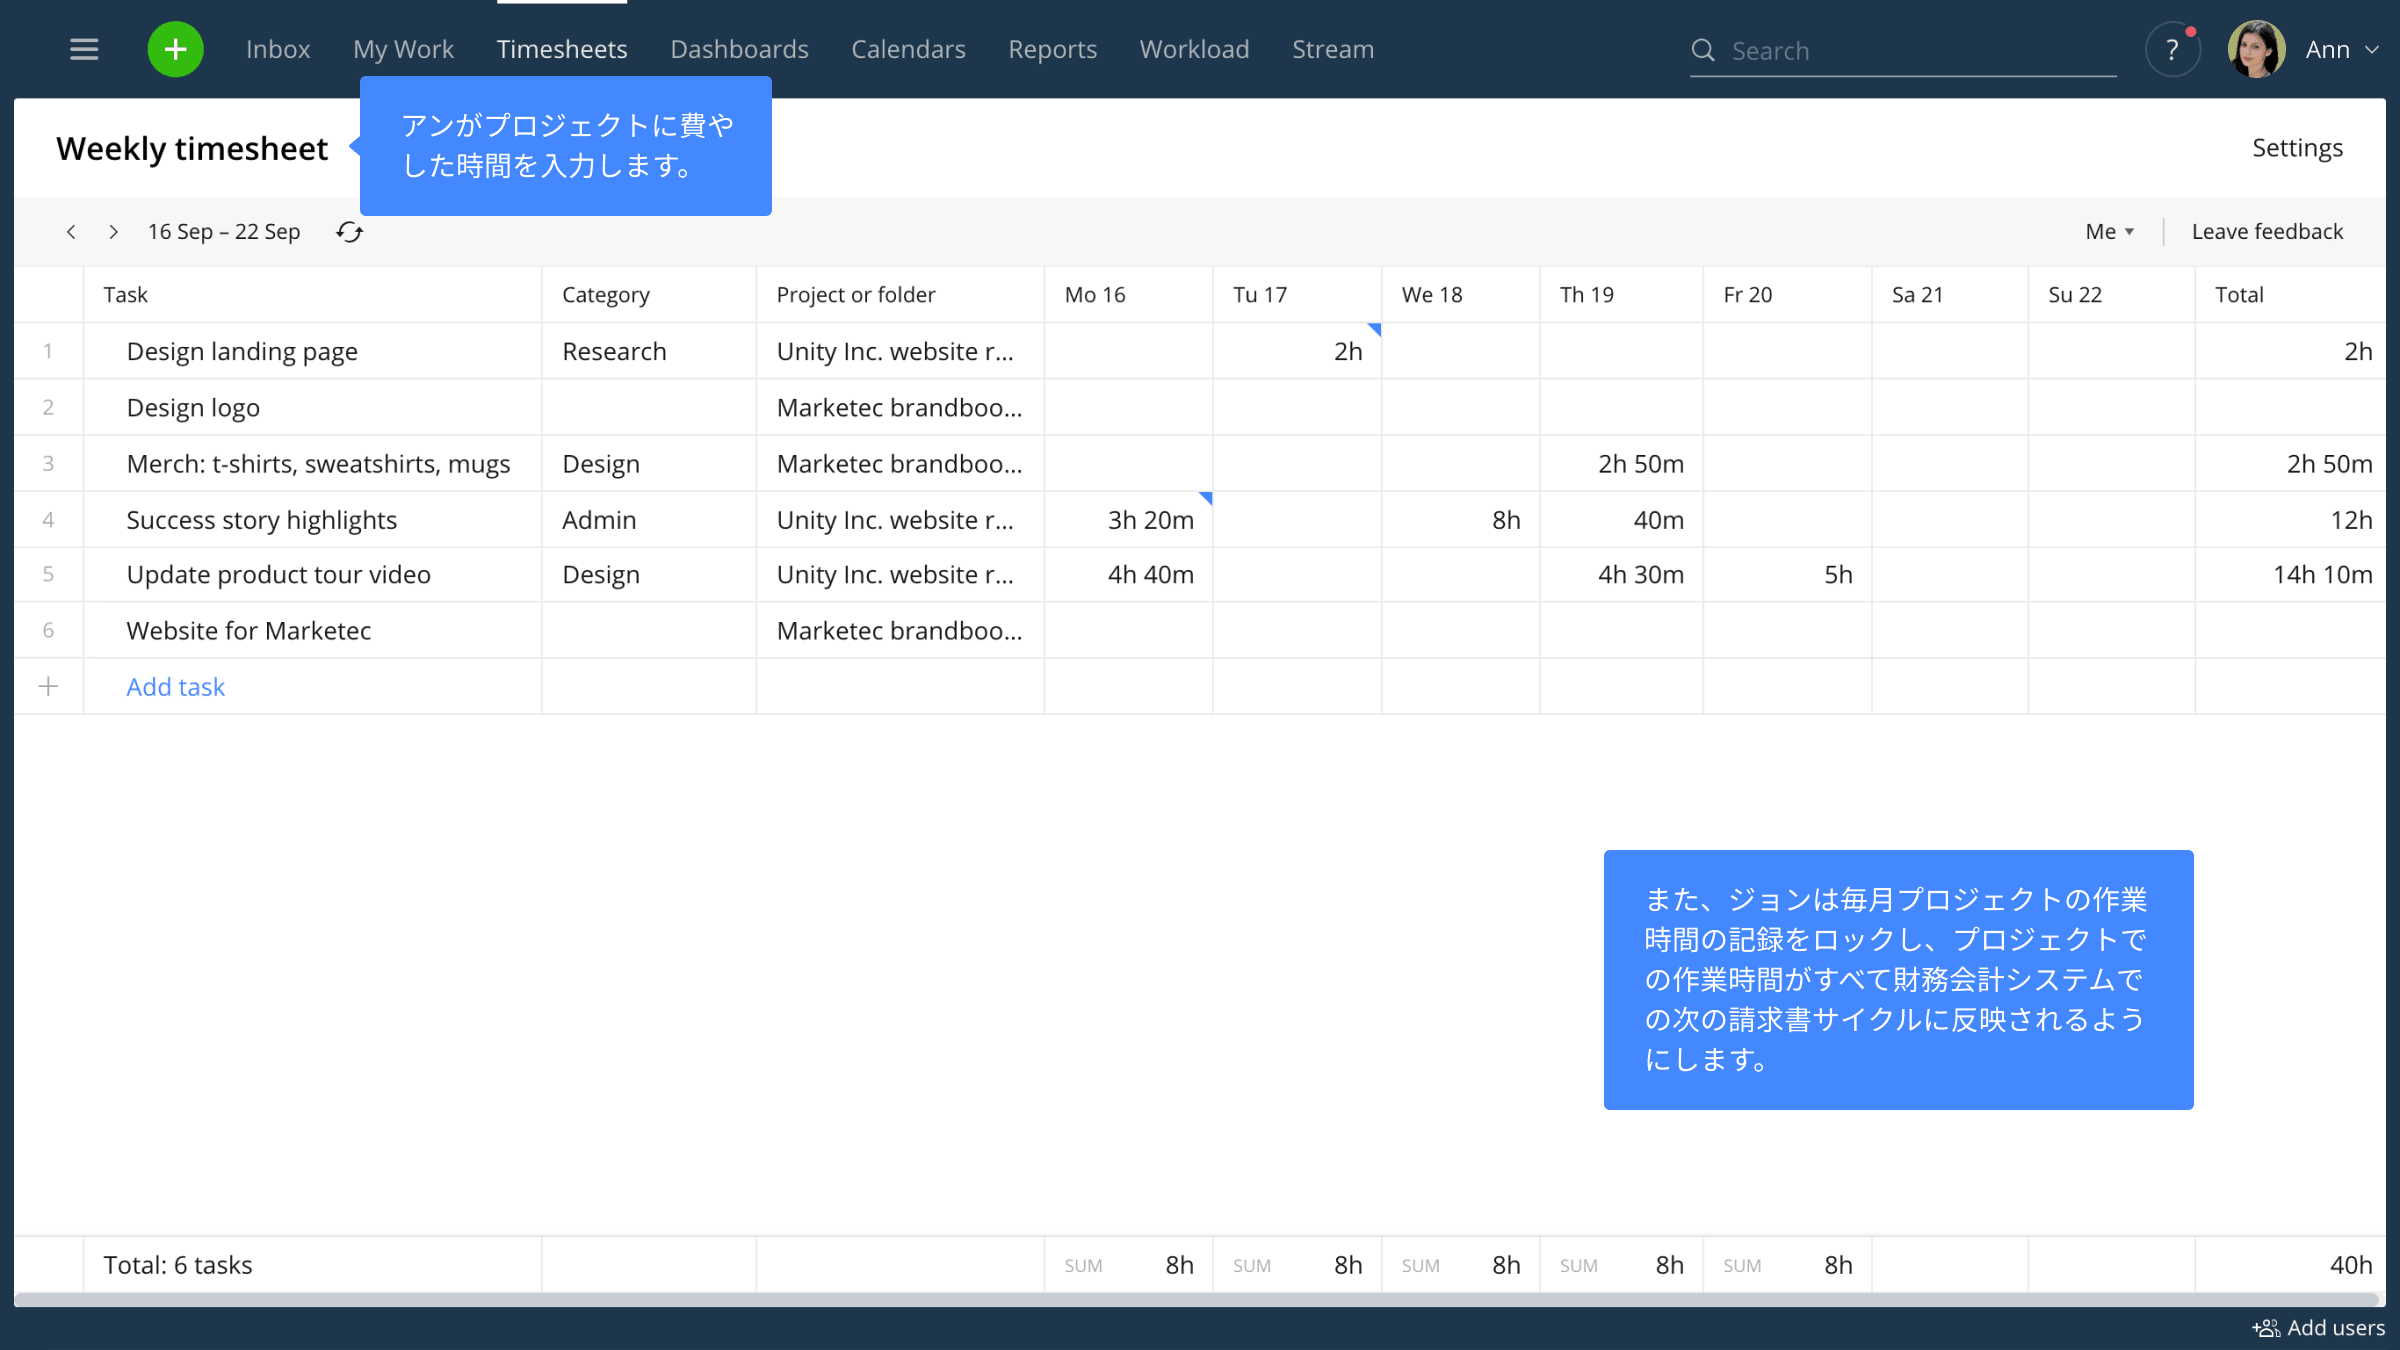Click the refresh timesheet icon
The width and height of the screenshot is (2400, 1350).
coord(349,232)
